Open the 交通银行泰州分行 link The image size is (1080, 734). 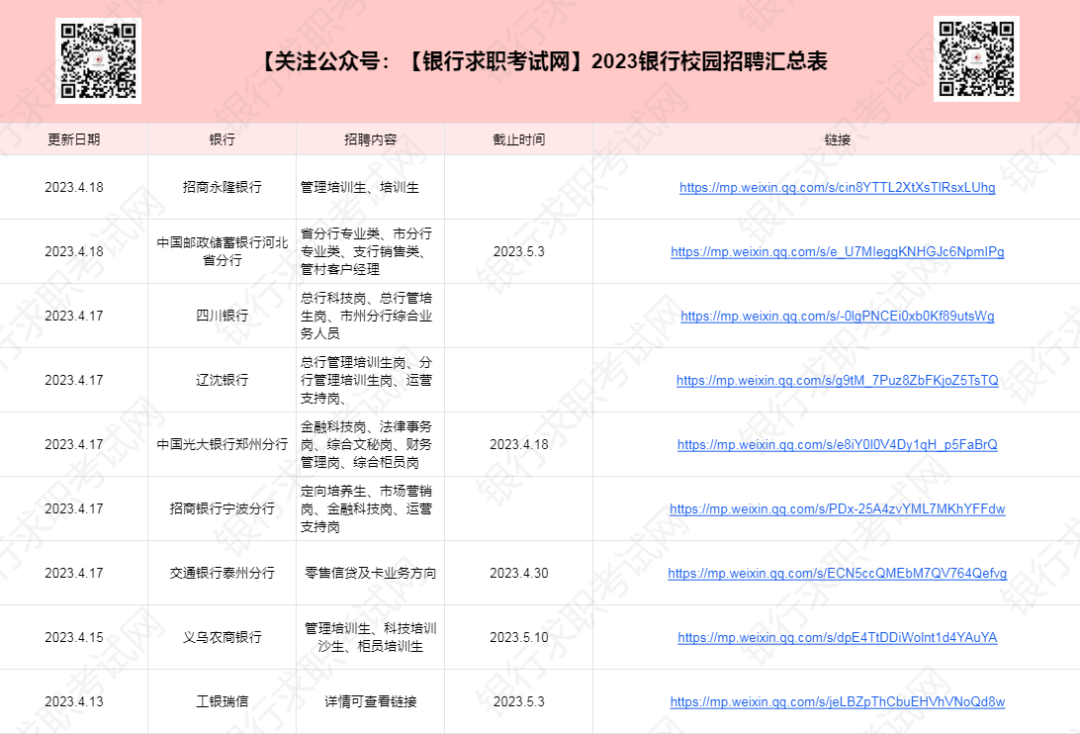click(837, 573)
